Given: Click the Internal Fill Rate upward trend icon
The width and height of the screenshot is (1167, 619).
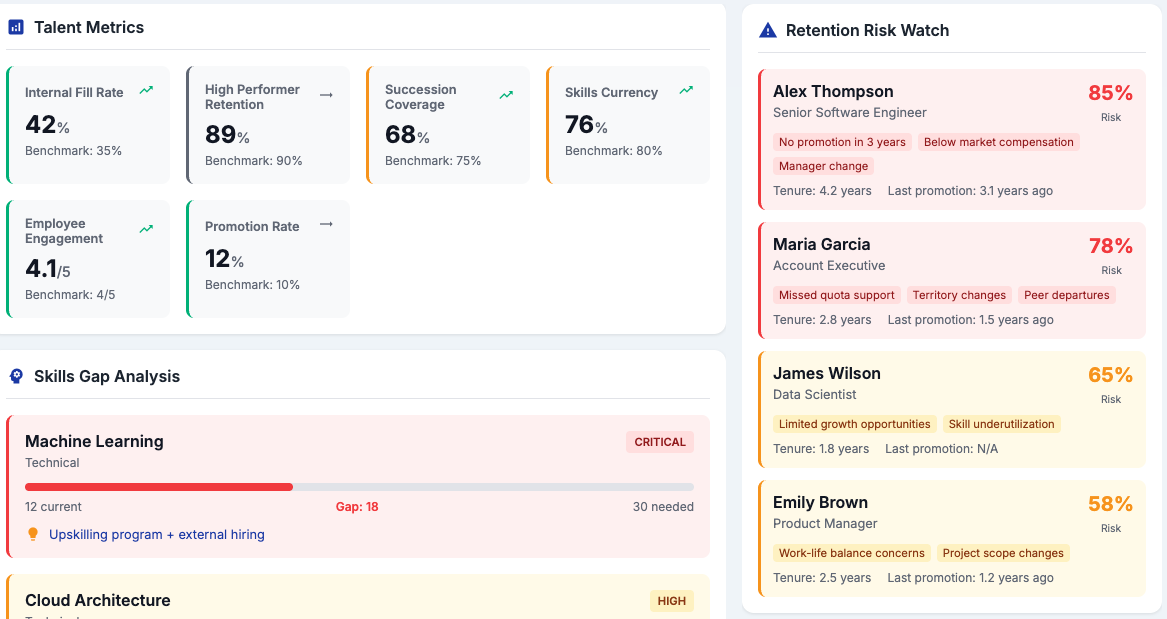Looking at the screenshot, I should click(x=147, y=90).
